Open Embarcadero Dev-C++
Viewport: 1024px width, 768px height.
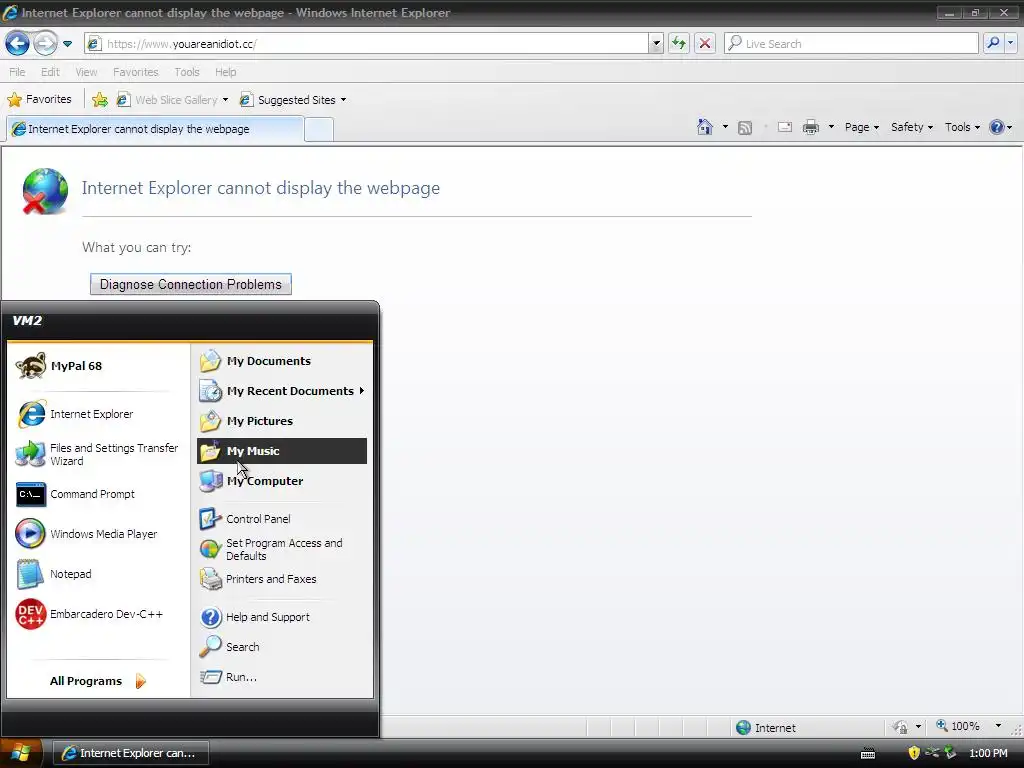(98, 614)
